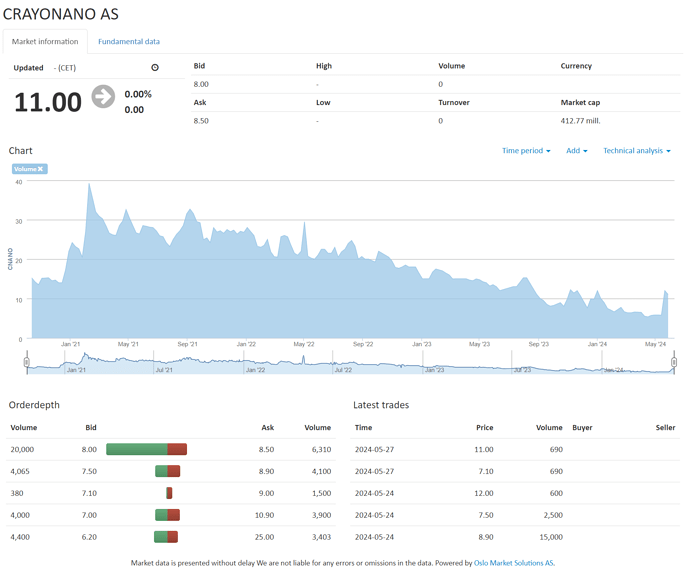The image size is (690, 575).
Task: Switch to the Market information tab
Action: (45, 41)
